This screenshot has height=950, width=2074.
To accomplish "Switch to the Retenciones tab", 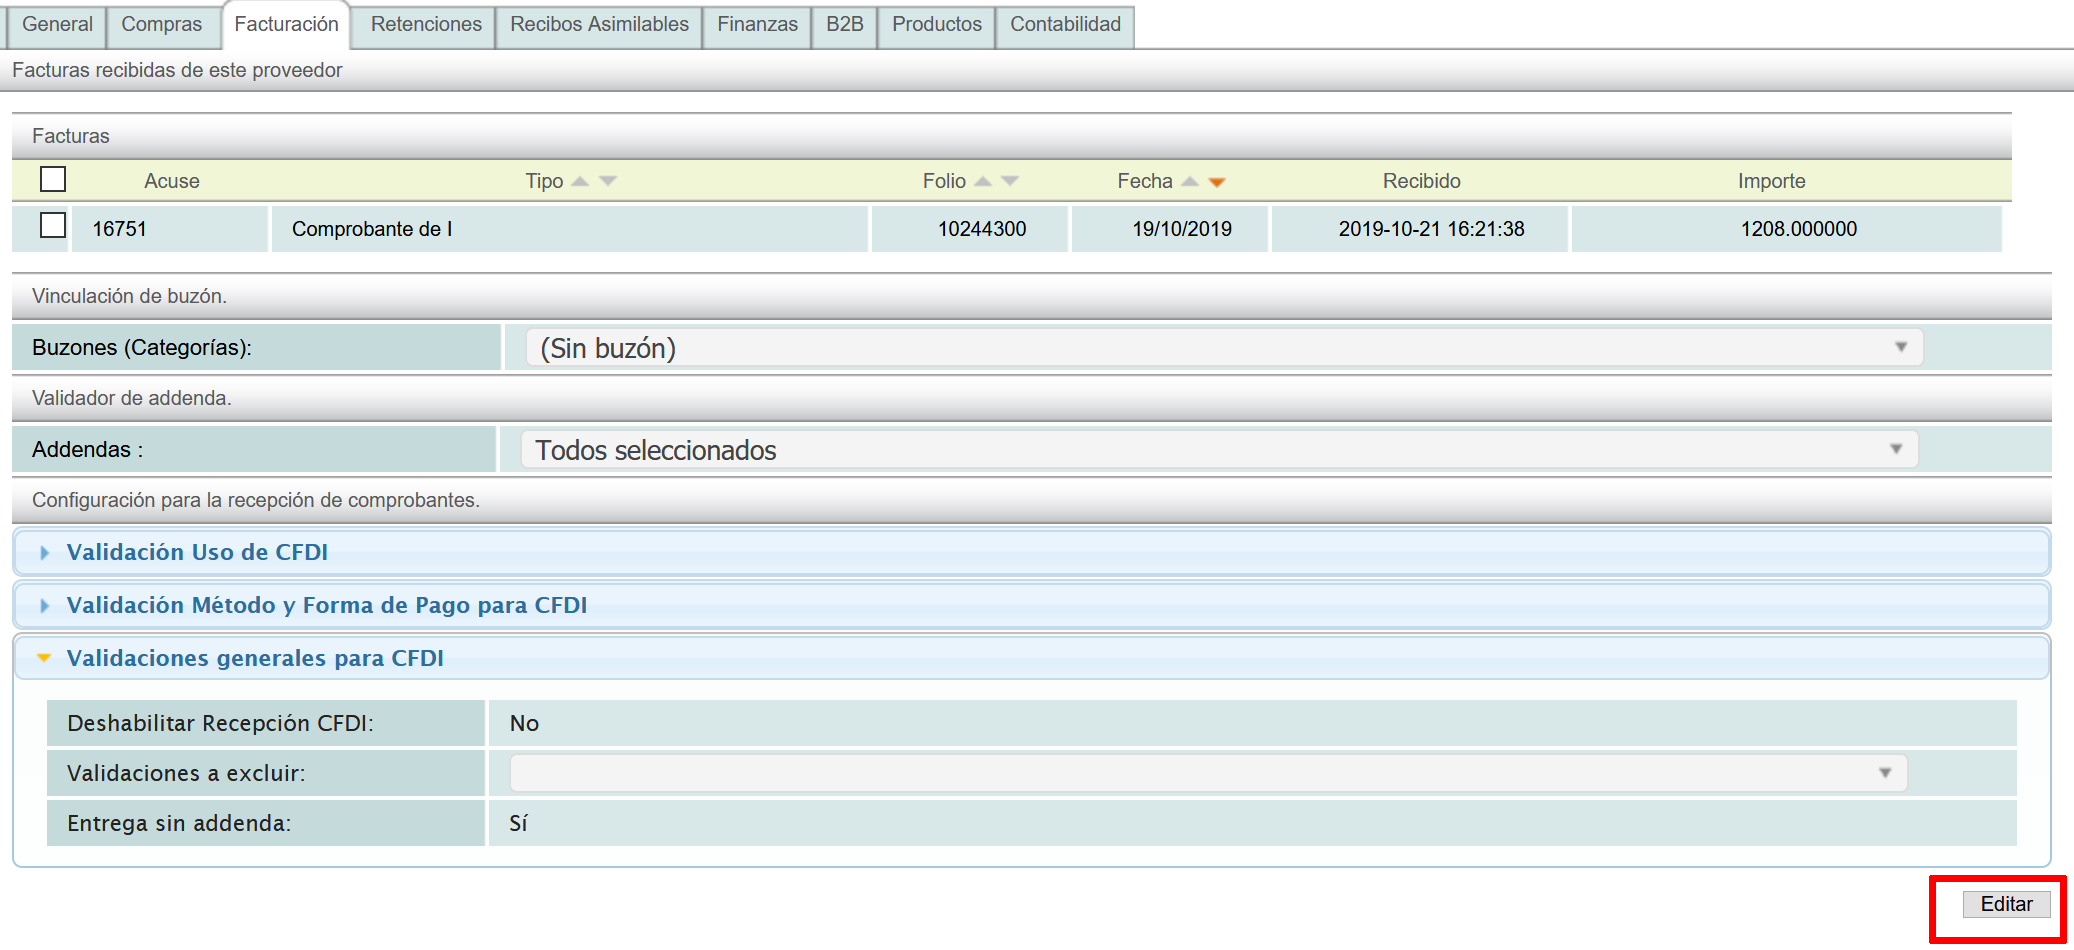I will coord(426,24).
